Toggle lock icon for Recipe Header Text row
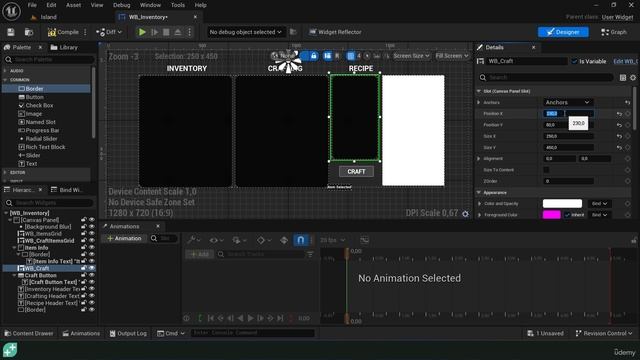Image resolution: width=640 pixels, height=360 pixels. coord(84,303)
